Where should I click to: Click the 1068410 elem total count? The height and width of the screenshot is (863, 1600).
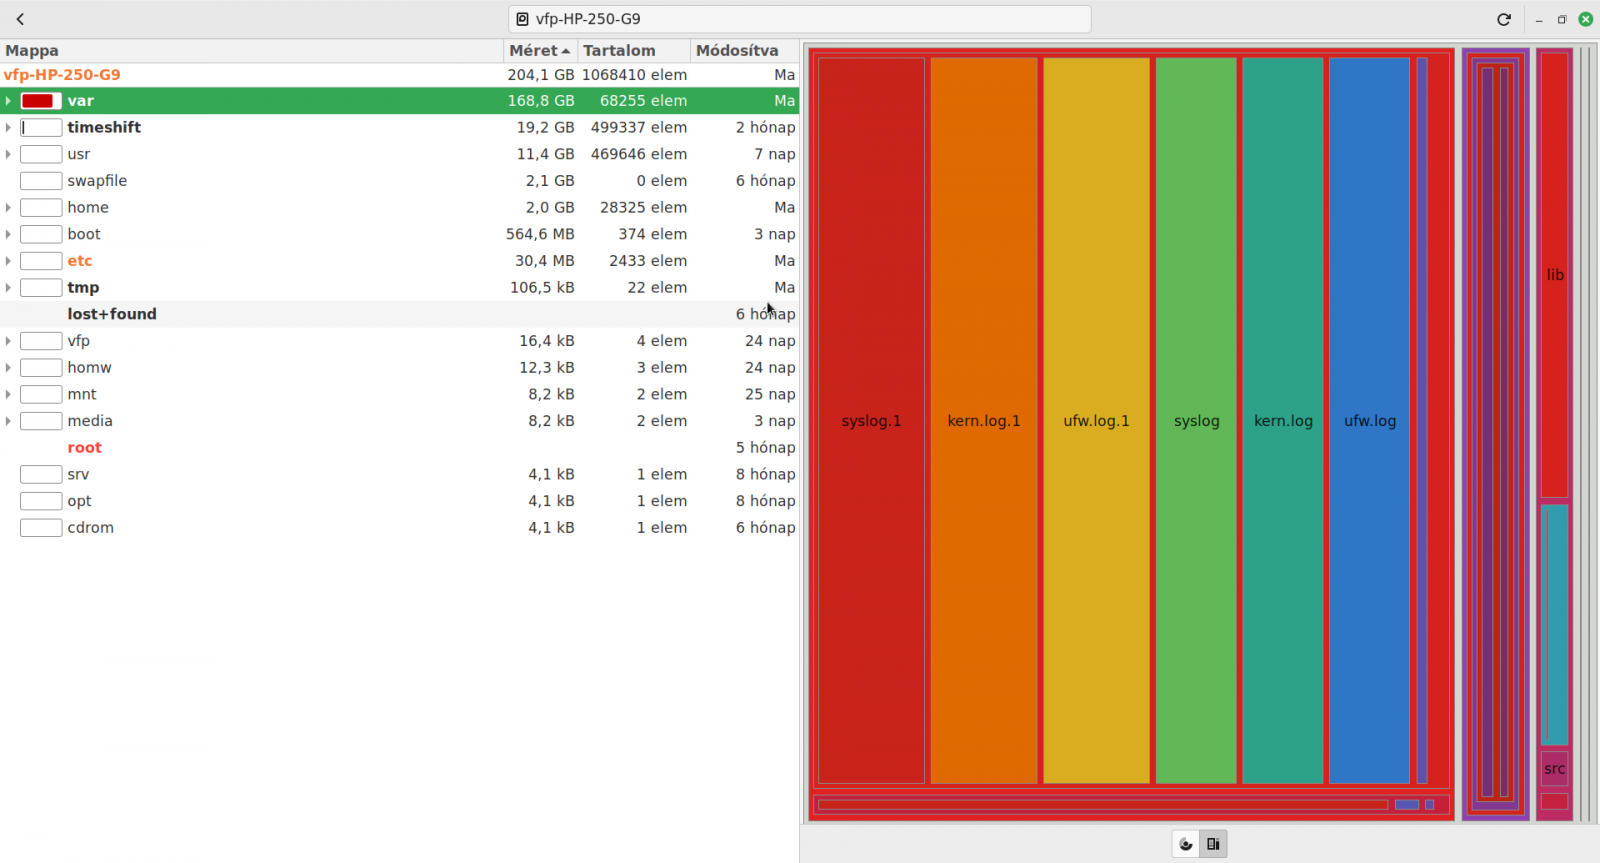tap(634, 75)
